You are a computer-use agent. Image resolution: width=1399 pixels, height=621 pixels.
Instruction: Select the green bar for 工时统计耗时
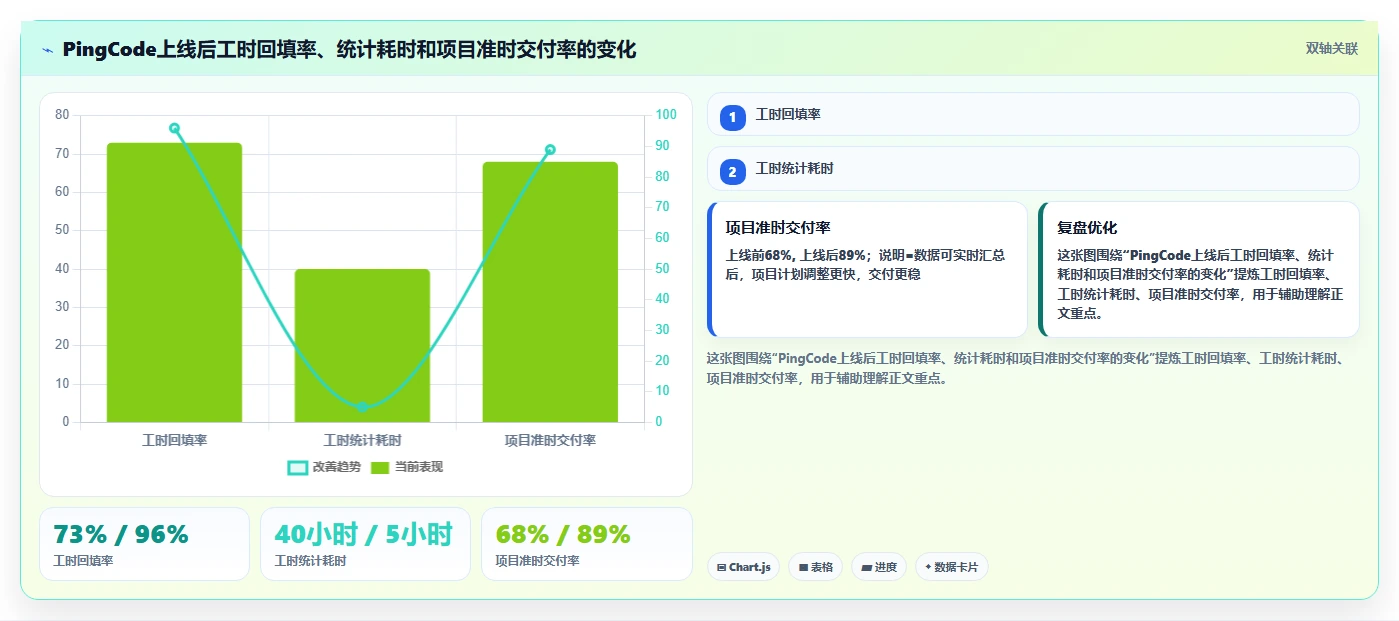tap(362, 345)
